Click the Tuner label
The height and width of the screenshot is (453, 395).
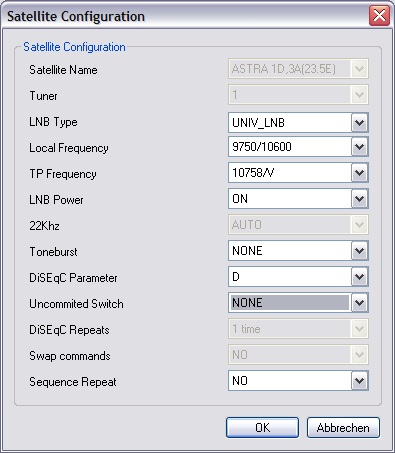[43, 96]
